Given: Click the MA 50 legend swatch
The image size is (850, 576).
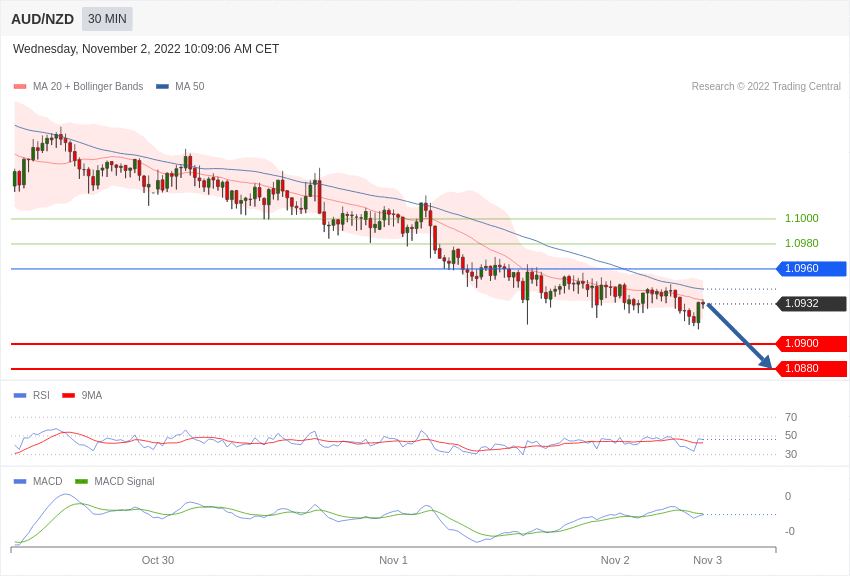Looking at the screenshot, I should coord(163,86).
